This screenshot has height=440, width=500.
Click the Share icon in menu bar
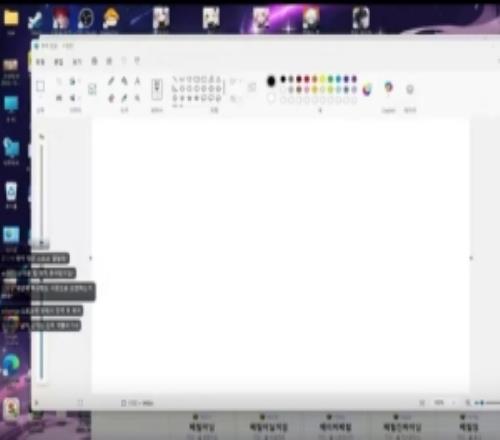pos(109,61)
